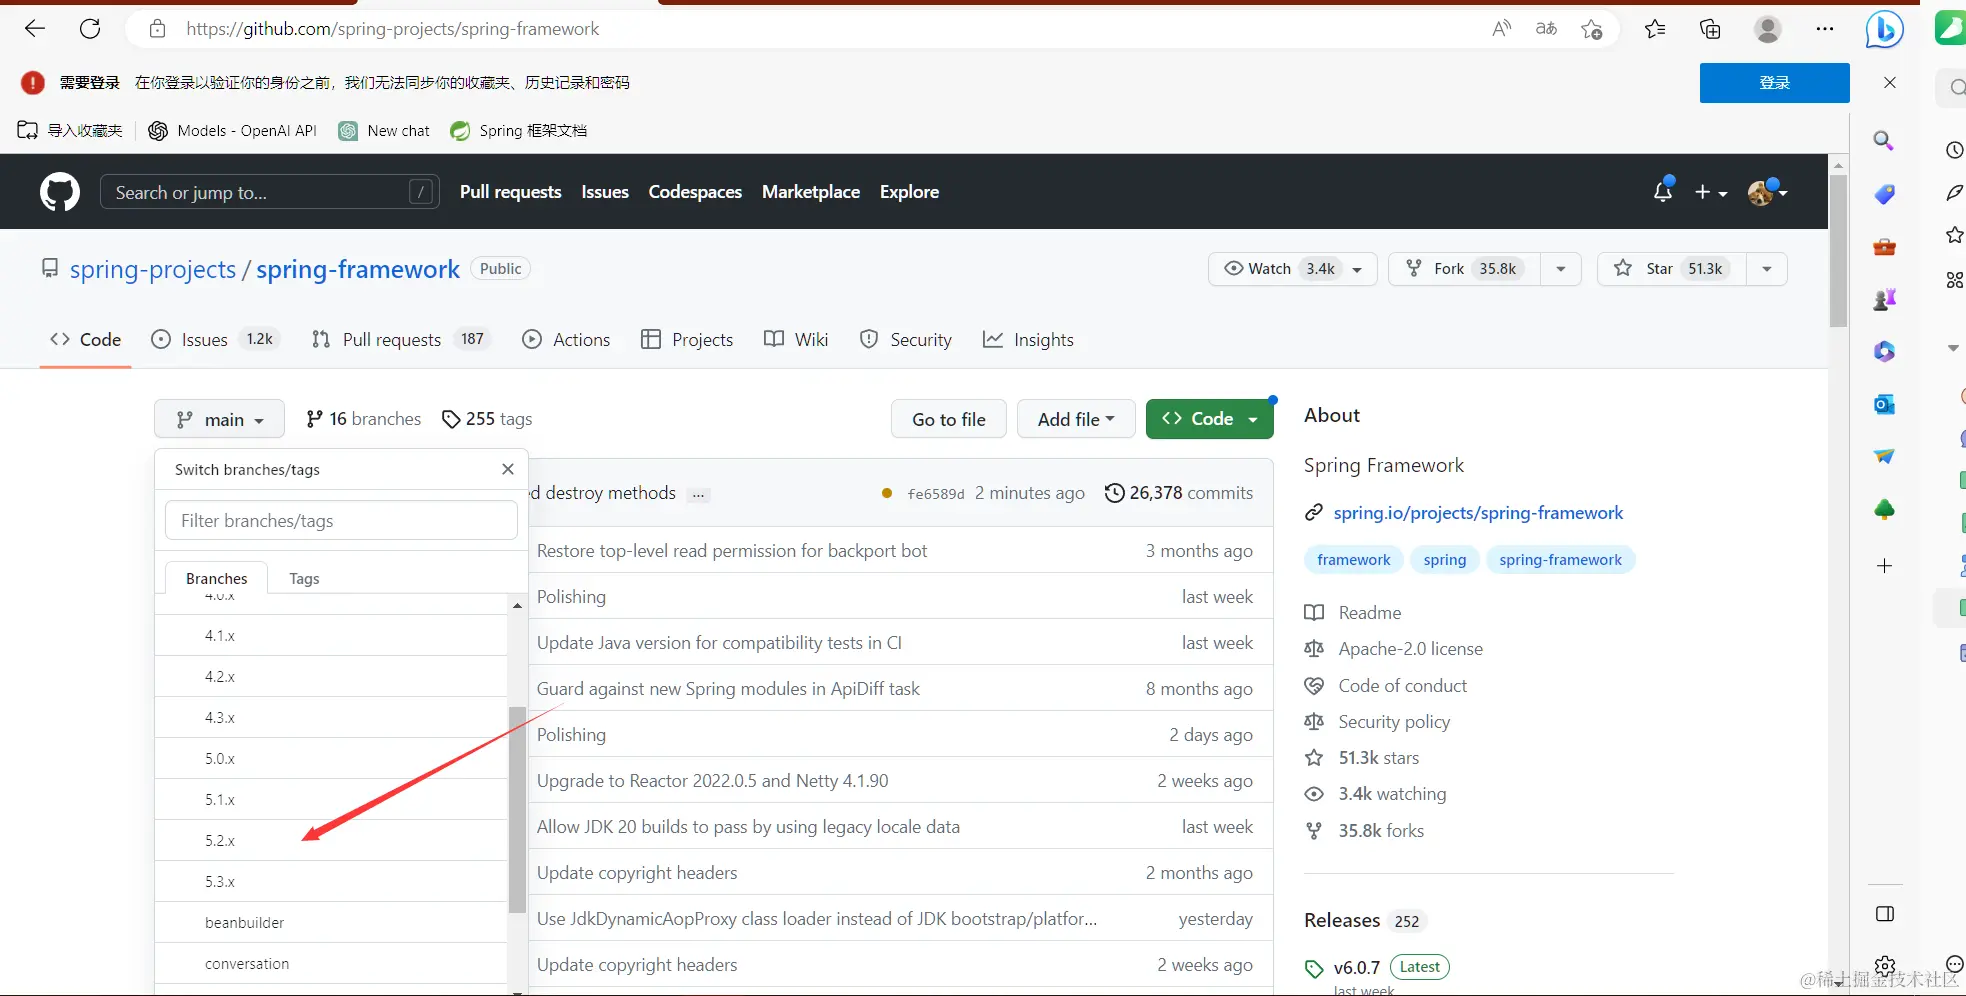Reload the page with refresh icon
This screenshot has width=1966, height=996.
point(90,29)
